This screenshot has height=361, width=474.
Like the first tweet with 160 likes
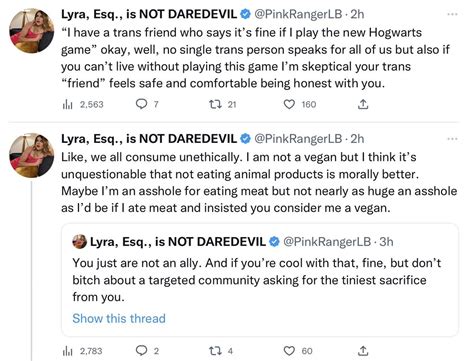[289, 104]
